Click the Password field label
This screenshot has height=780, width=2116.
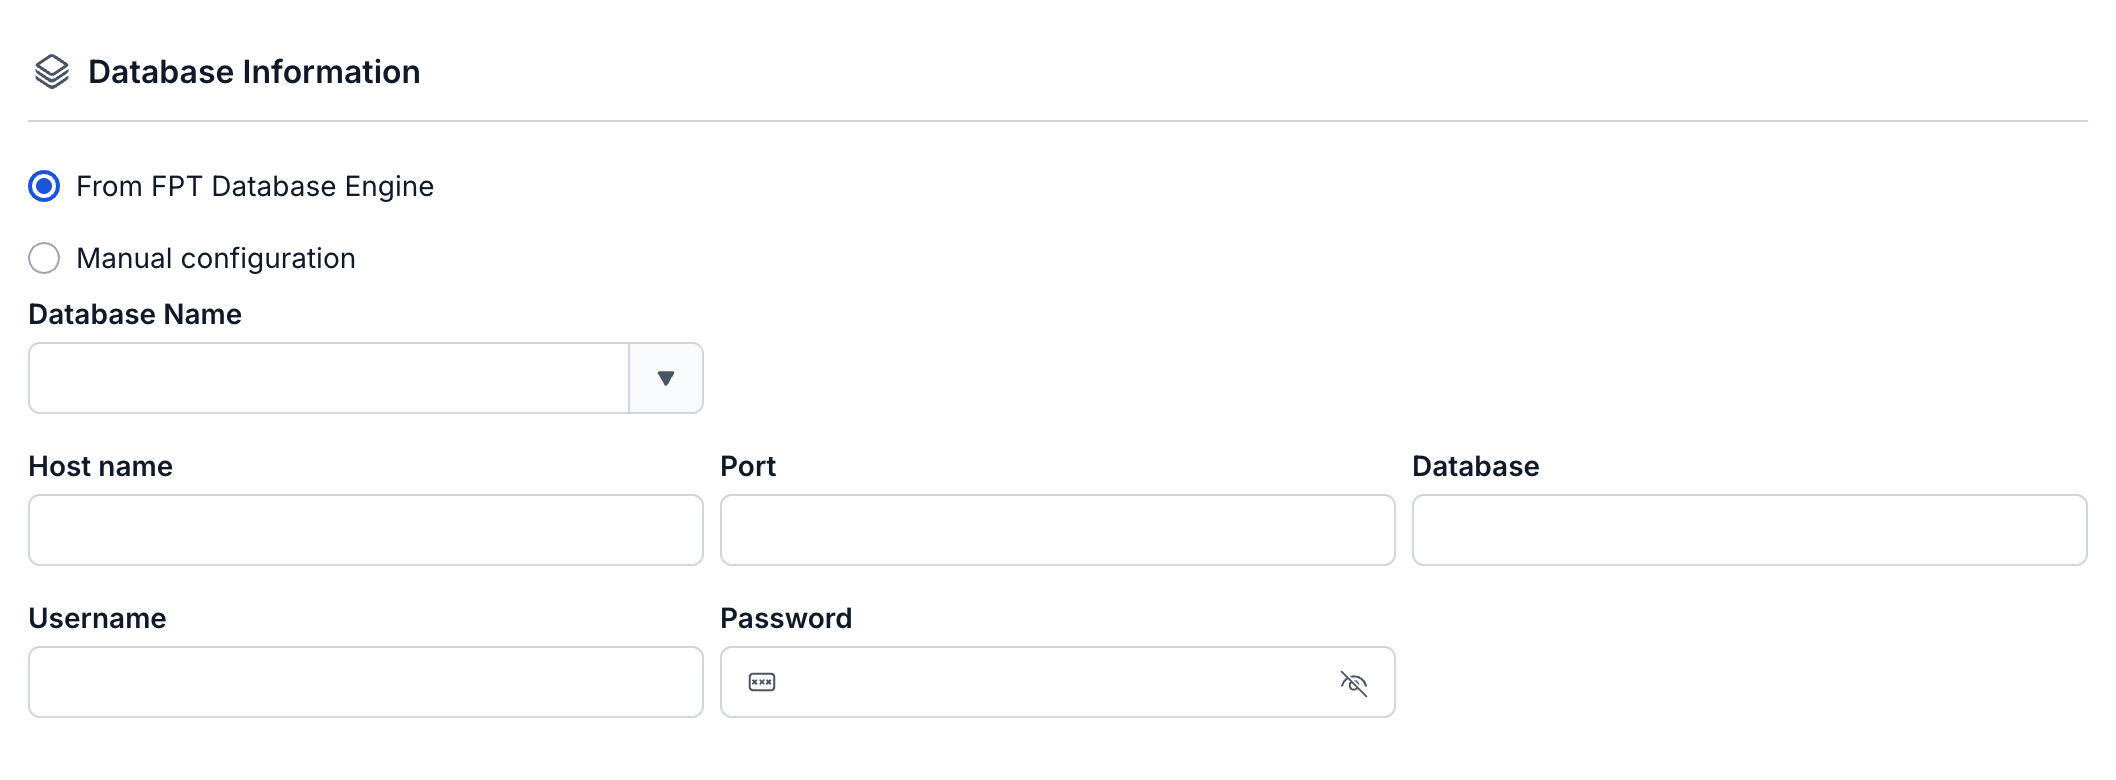[x=786, y=618]
